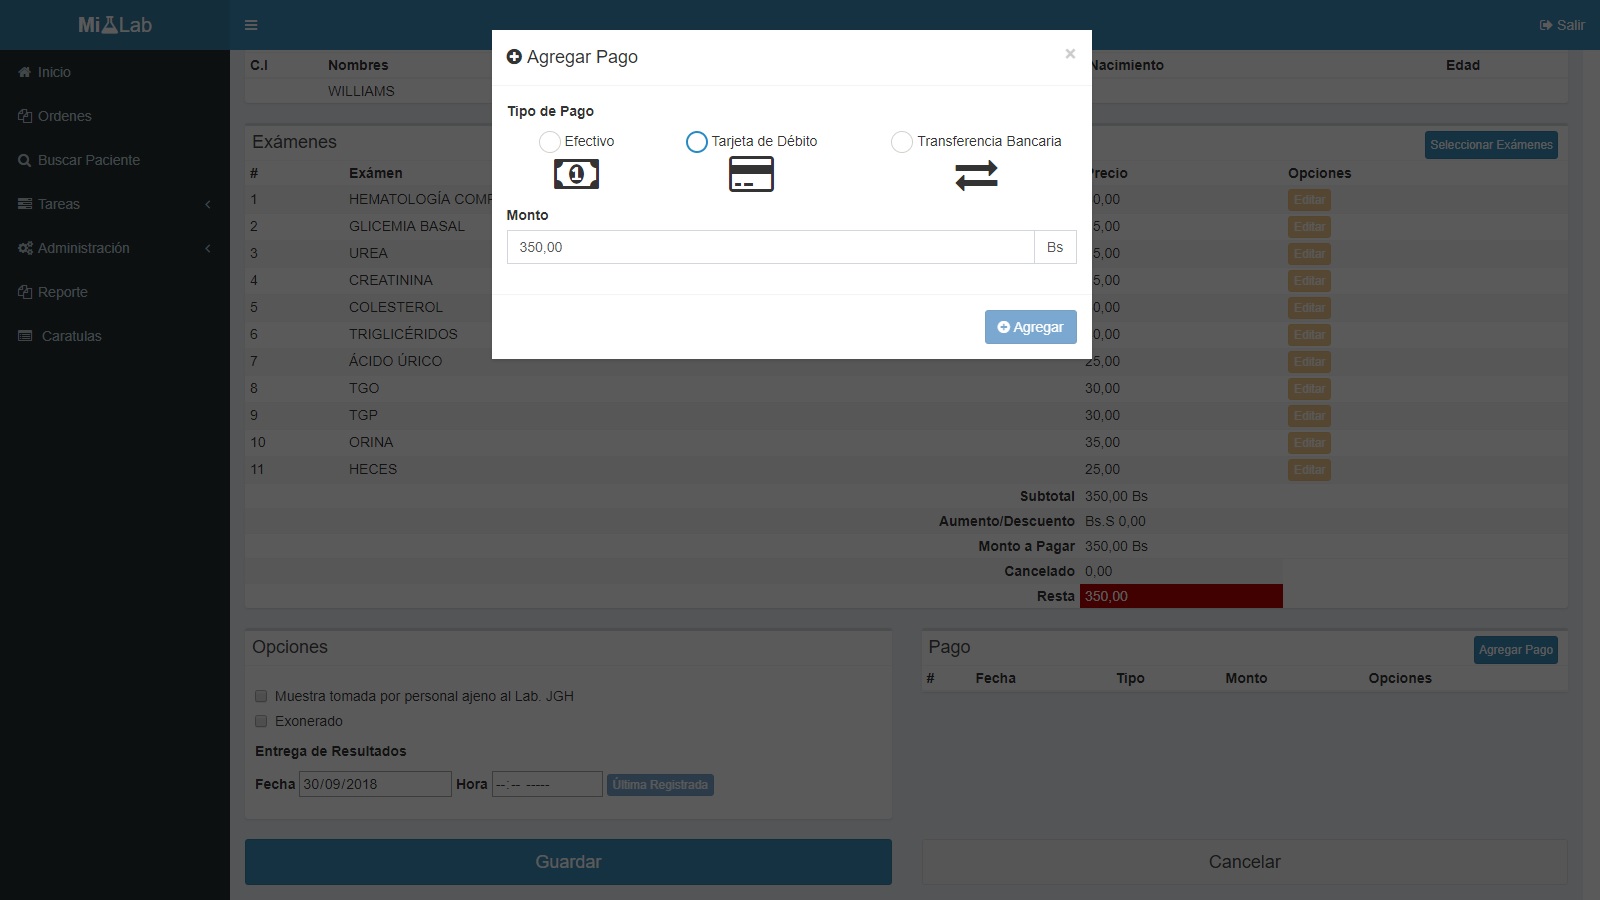Click the debit card icon

tap(751, 175)
